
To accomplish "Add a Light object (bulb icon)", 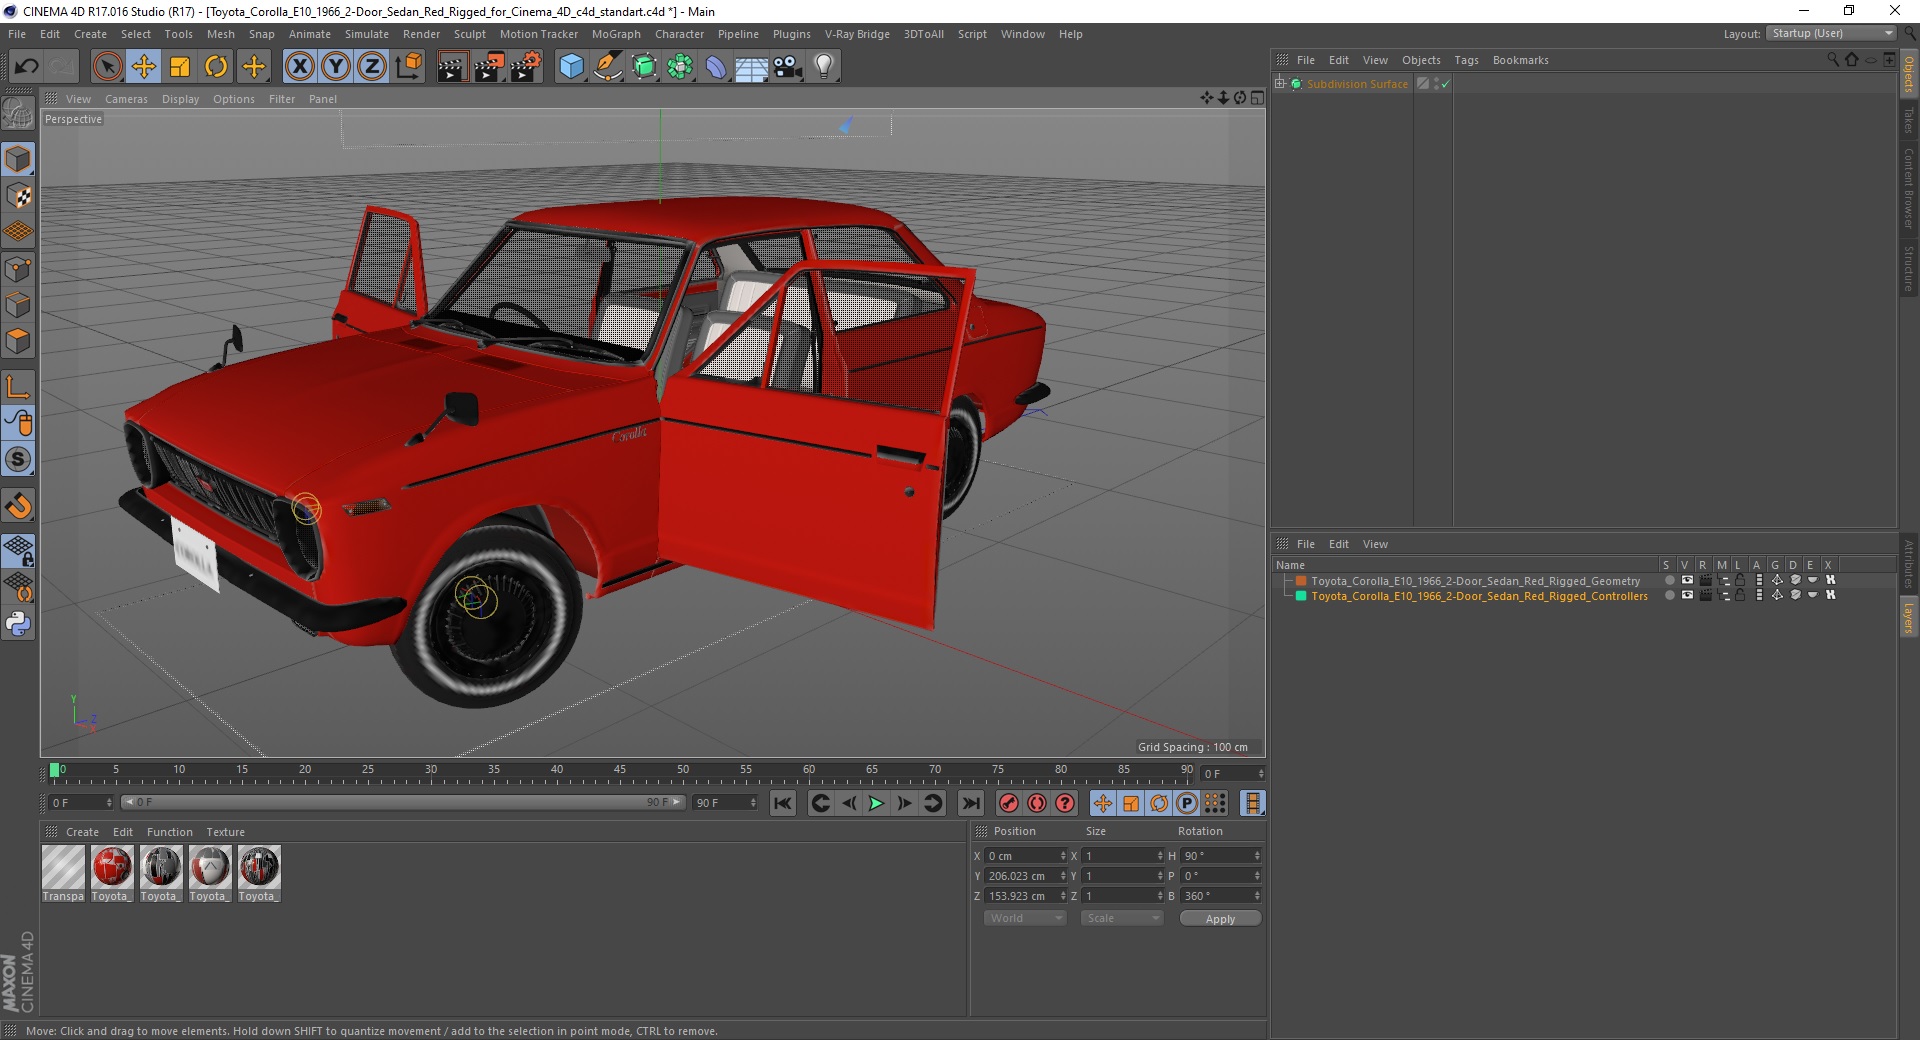I will point(824,67).
